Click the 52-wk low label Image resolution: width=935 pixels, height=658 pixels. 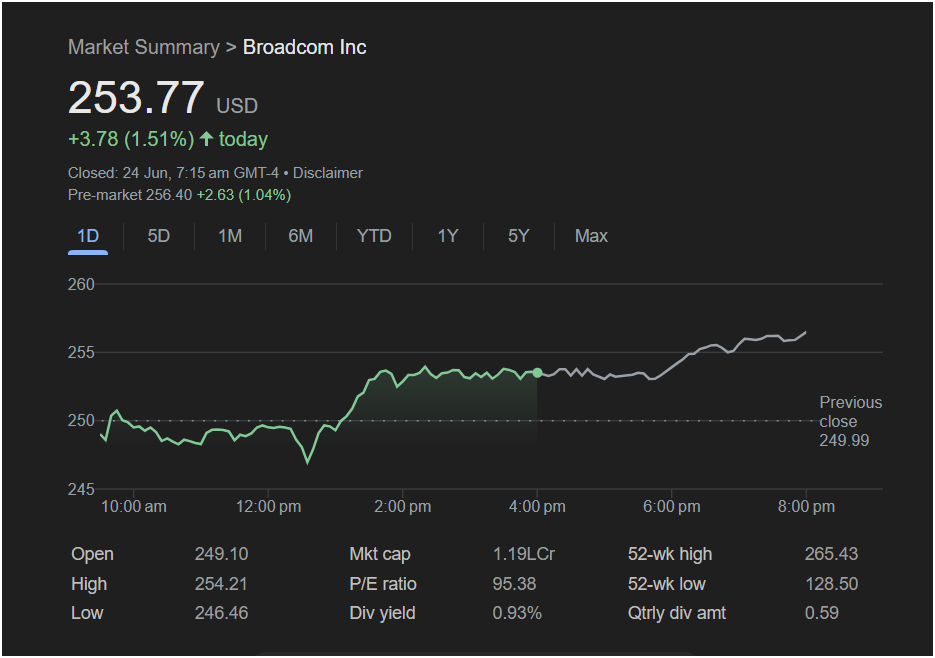click(667, 584)
